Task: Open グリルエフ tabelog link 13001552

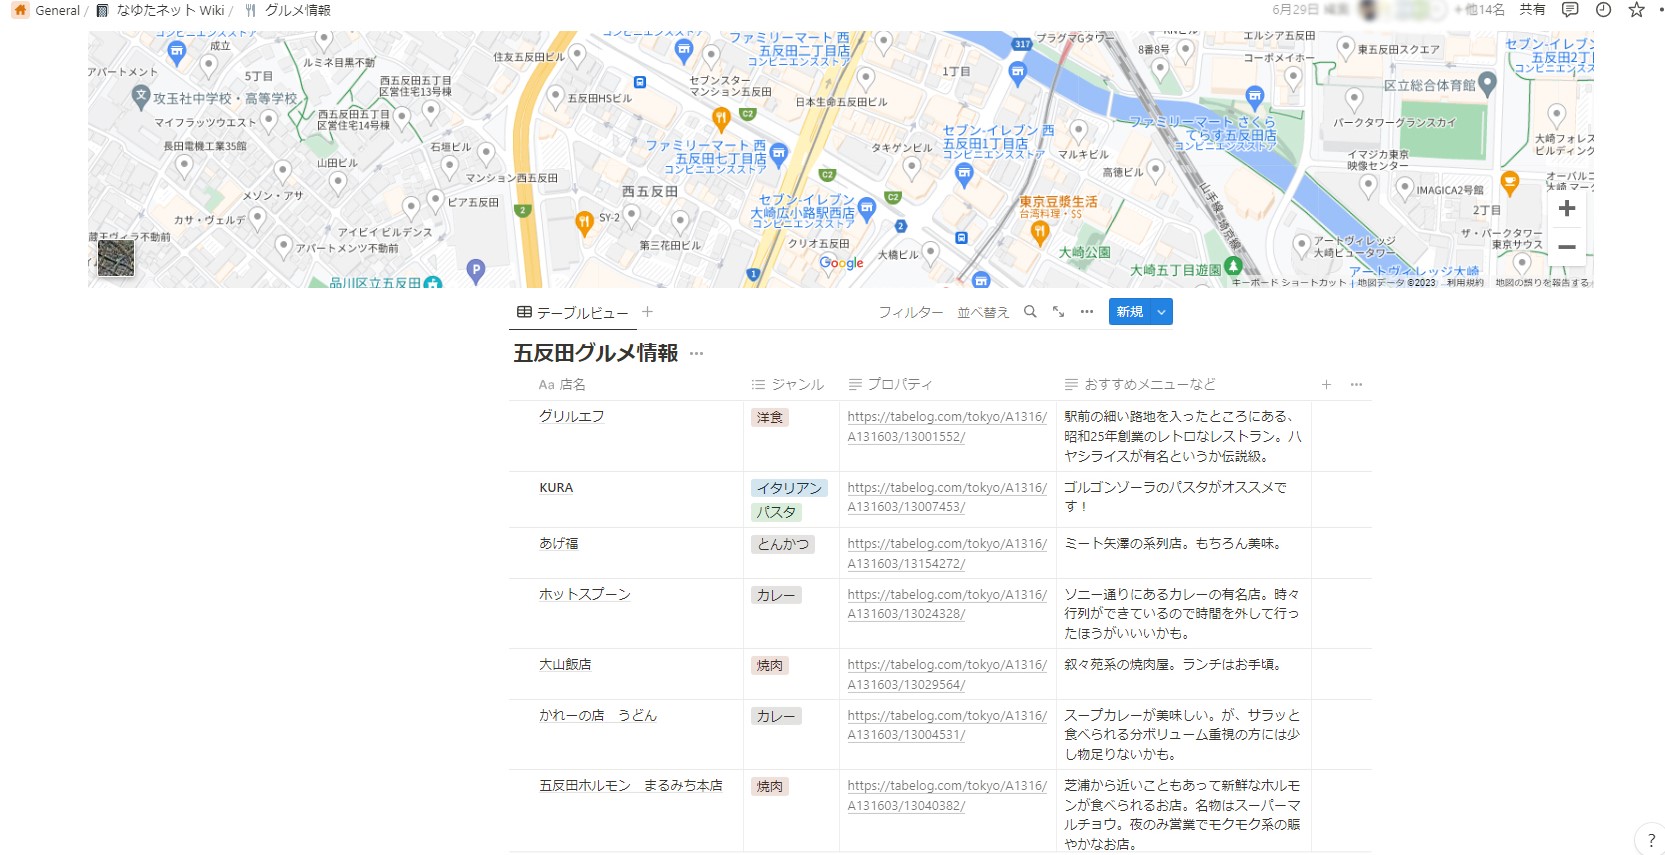Action: [x=947, y=426]
